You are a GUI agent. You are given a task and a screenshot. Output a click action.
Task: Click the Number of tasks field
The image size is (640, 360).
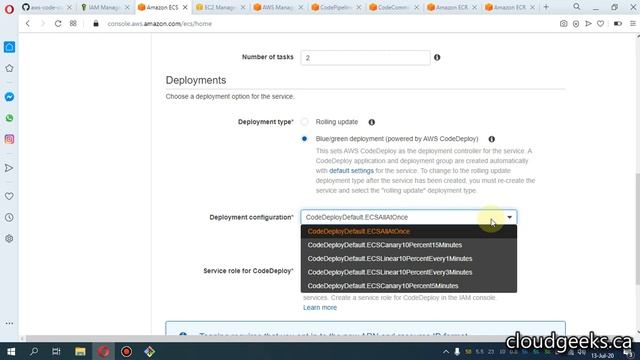(365, 58)
